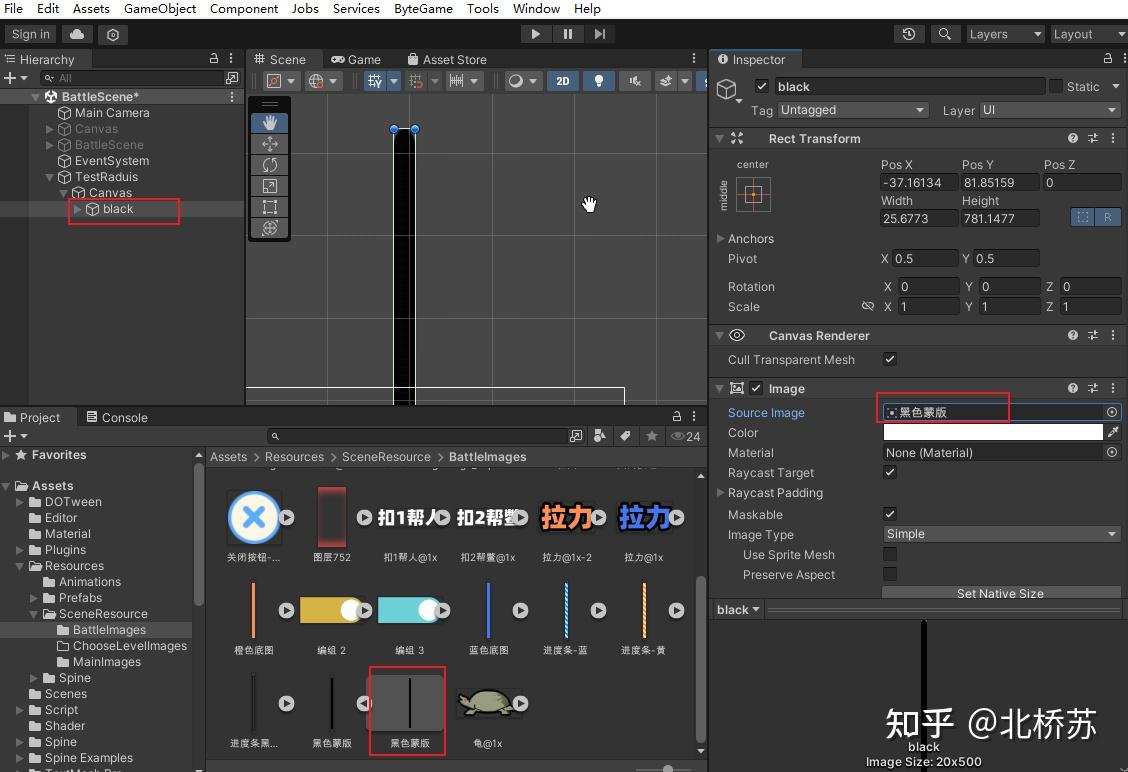Switch to the Asset Store tab
The width and height of the screenshot is (1128, 772).
pyautogui.click(x=447, y=59)
